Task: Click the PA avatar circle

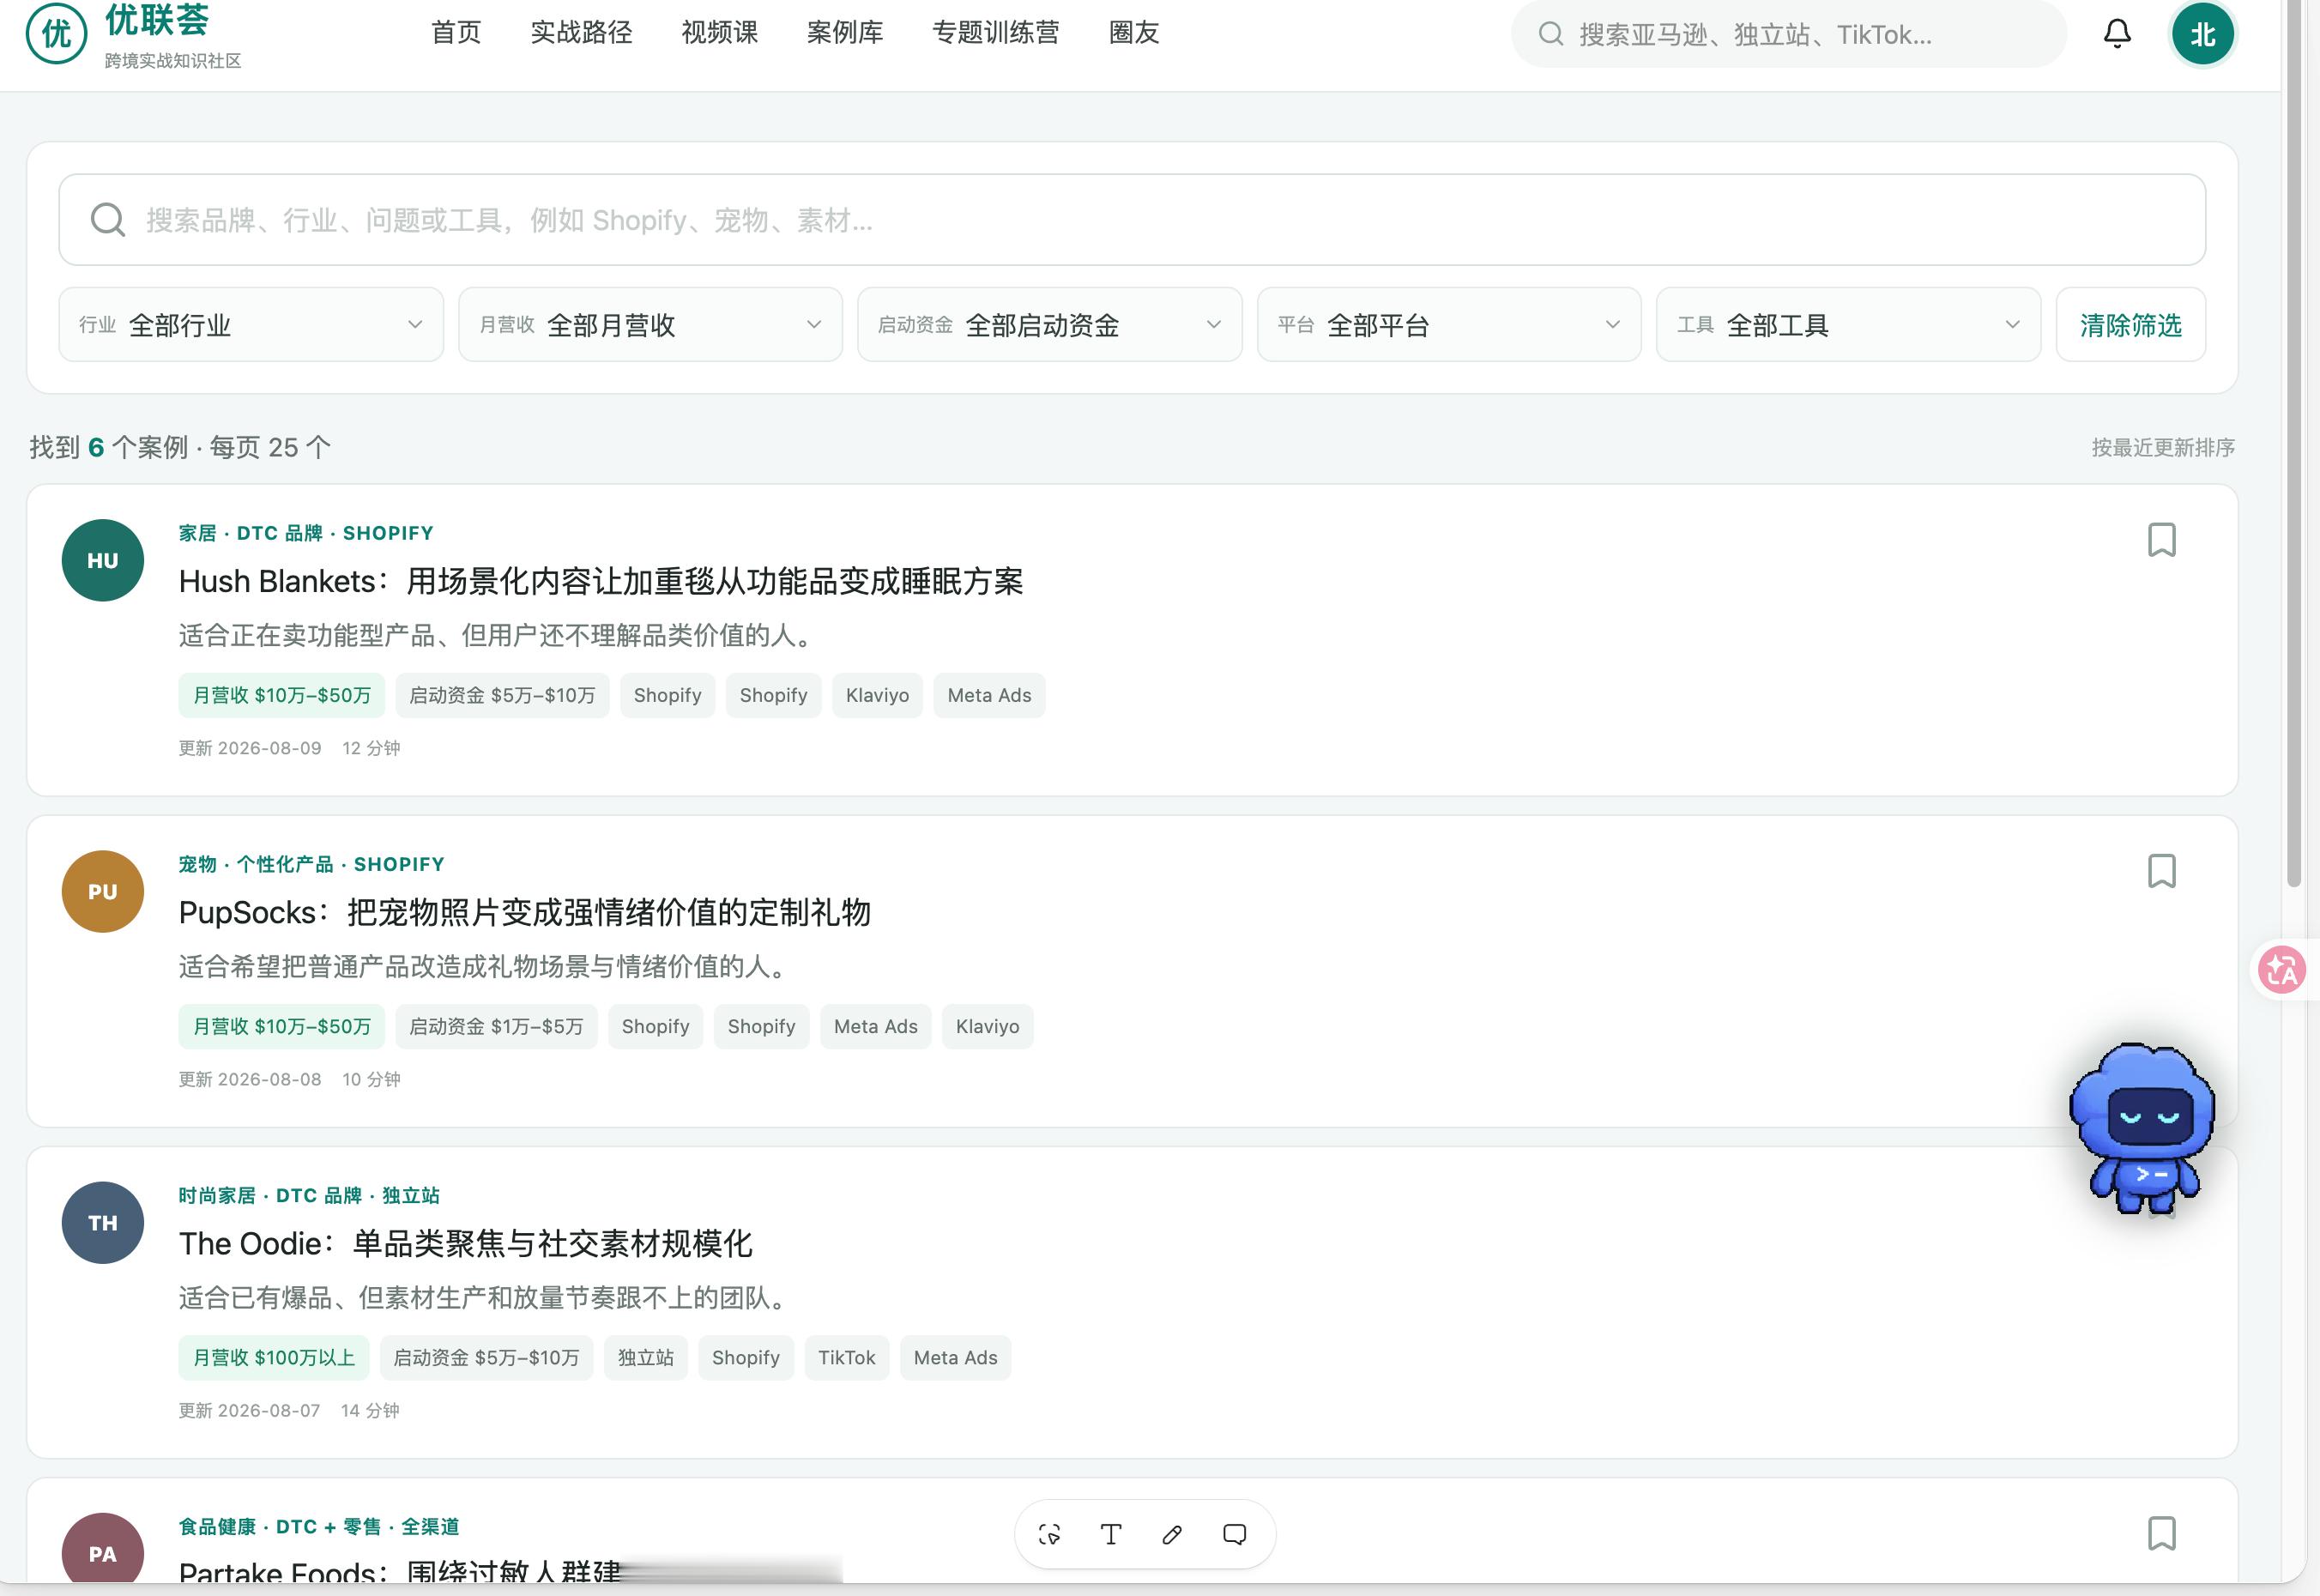Action: 103,1548
